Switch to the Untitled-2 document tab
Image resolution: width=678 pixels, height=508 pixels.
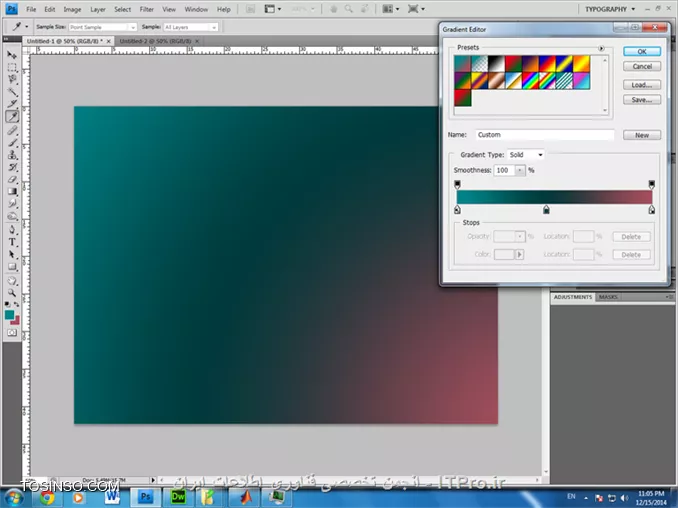(x=155, y=41)
